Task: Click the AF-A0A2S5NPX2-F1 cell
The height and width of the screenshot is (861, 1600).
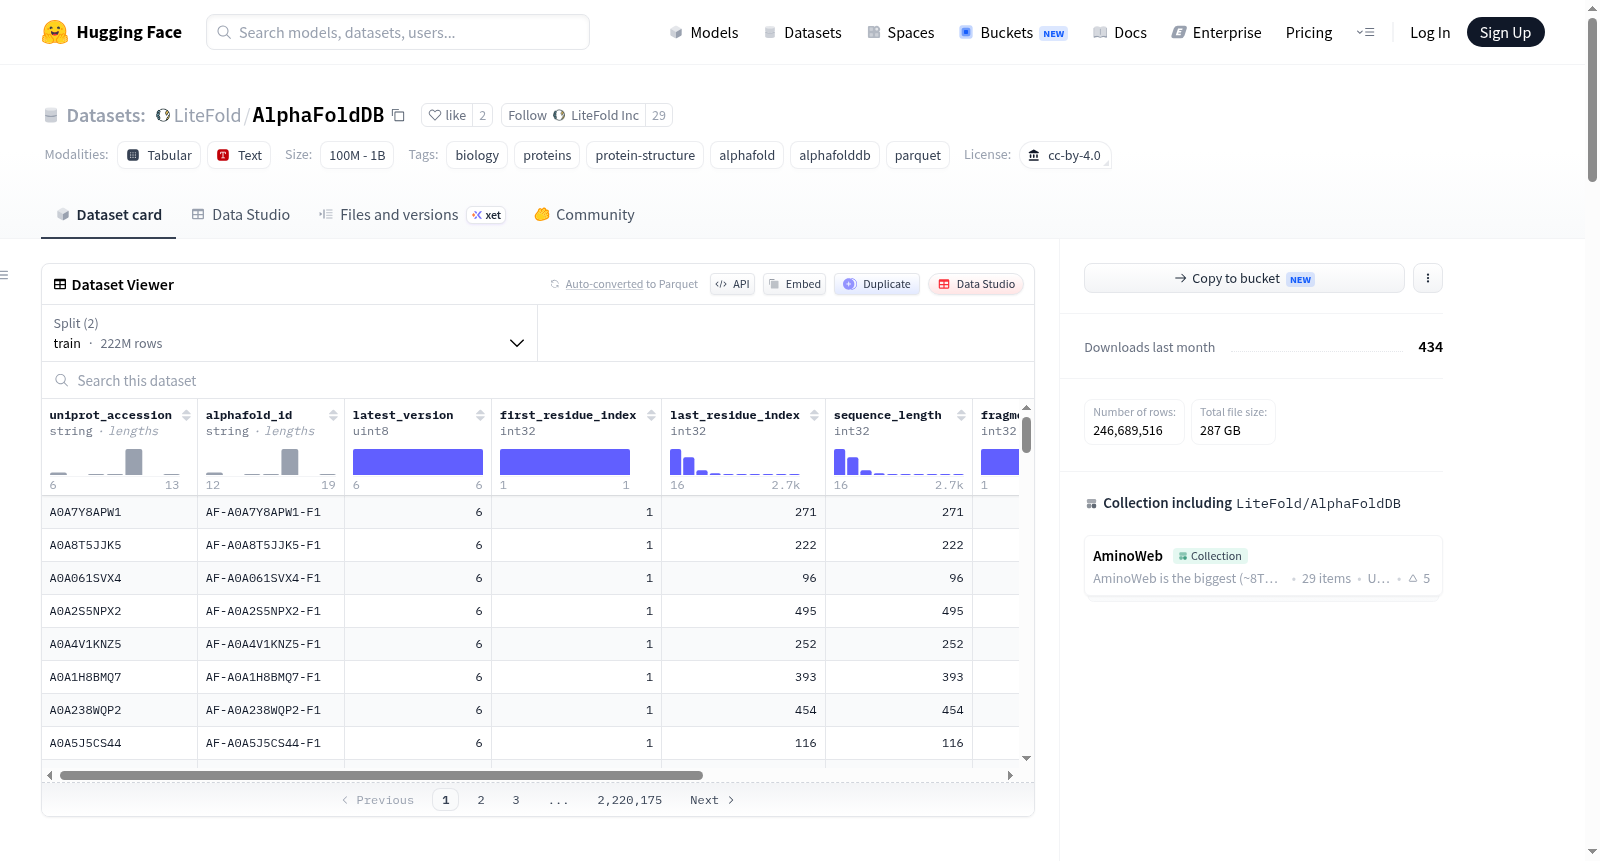Action: point(271,611)
